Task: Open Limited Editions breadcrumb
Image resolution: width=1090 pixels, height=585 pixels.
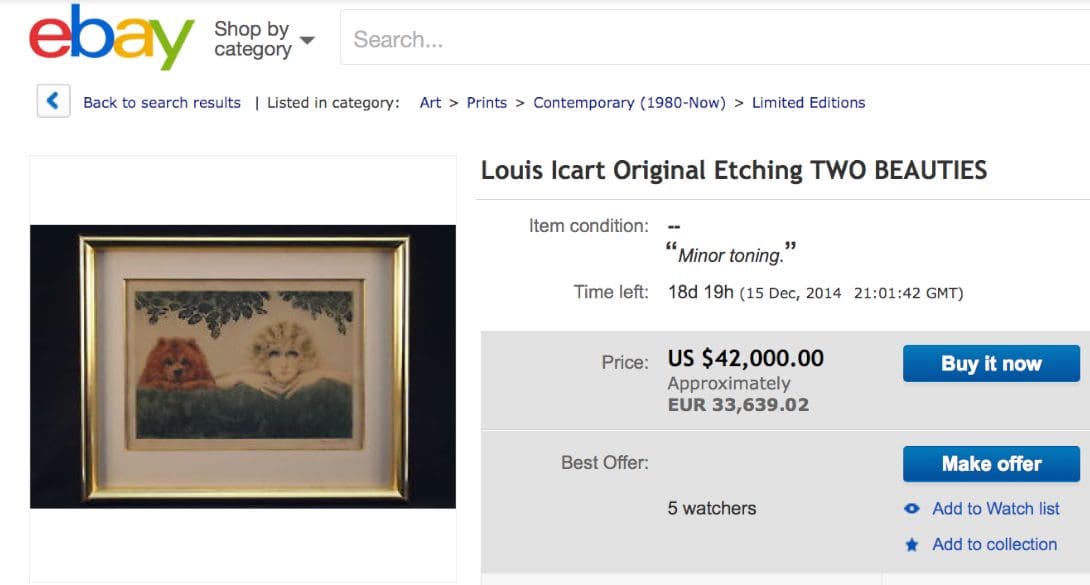Action: click(x=808, y=102)
